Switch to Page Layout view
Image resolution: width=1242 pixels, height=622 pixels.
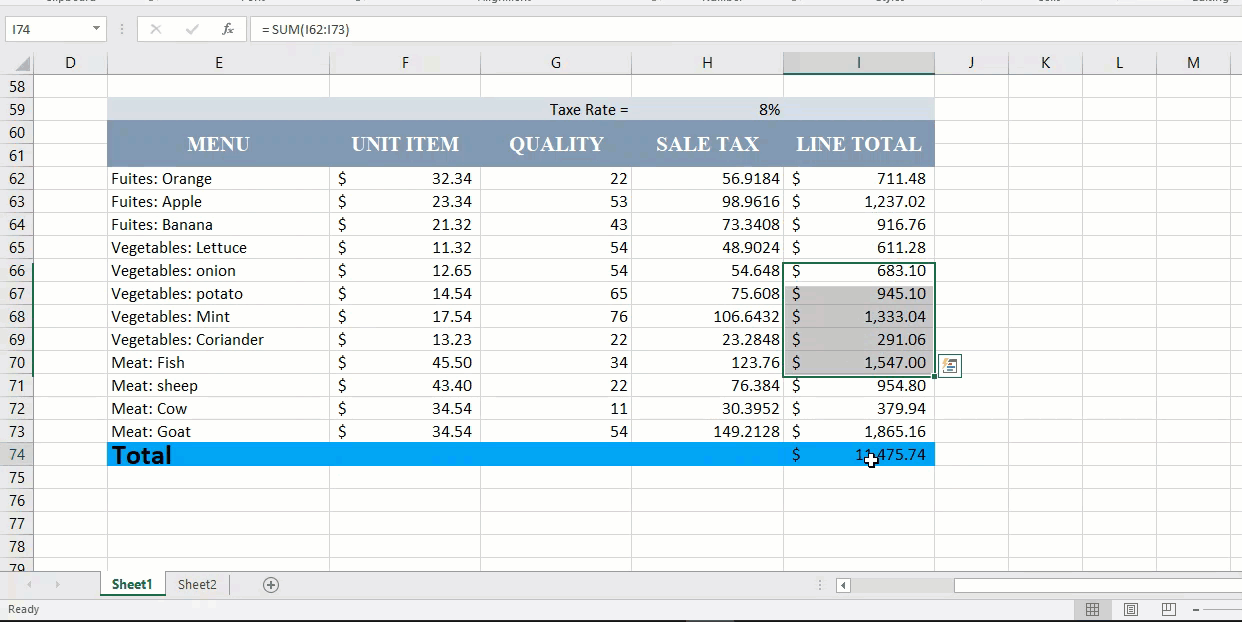1131,609
